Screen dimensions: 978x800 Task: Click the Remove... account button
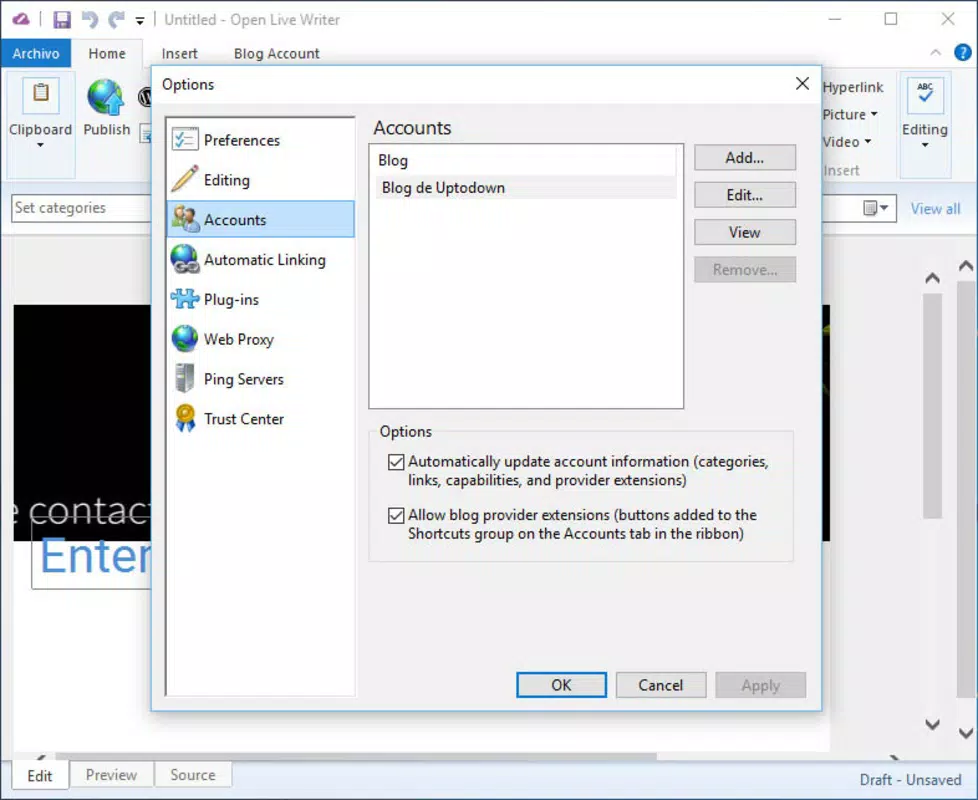point(745,269)
